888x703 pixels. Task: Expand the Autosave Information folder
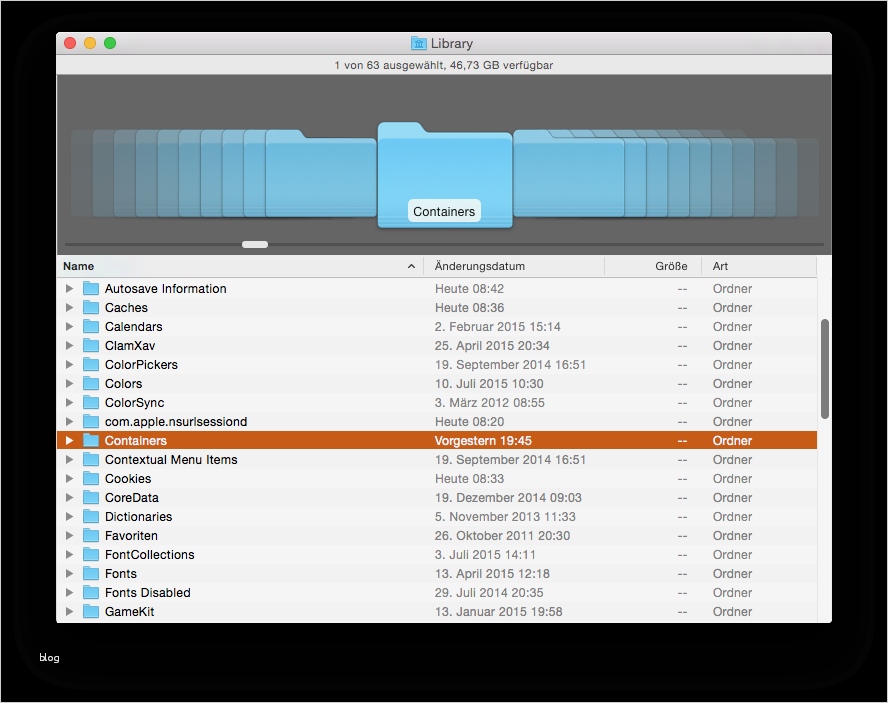coord(69,288)
